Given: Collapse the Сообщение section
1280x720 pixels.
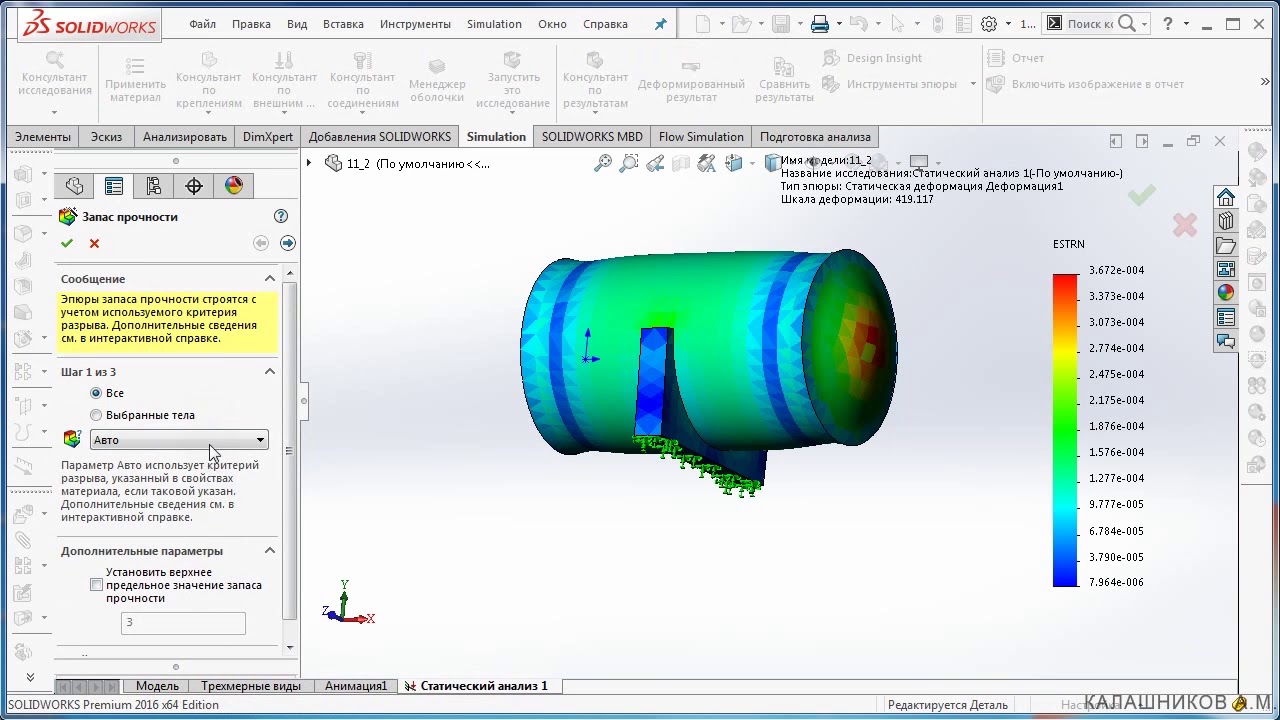Looking at the screenshot, I should [x=269, y=279].
